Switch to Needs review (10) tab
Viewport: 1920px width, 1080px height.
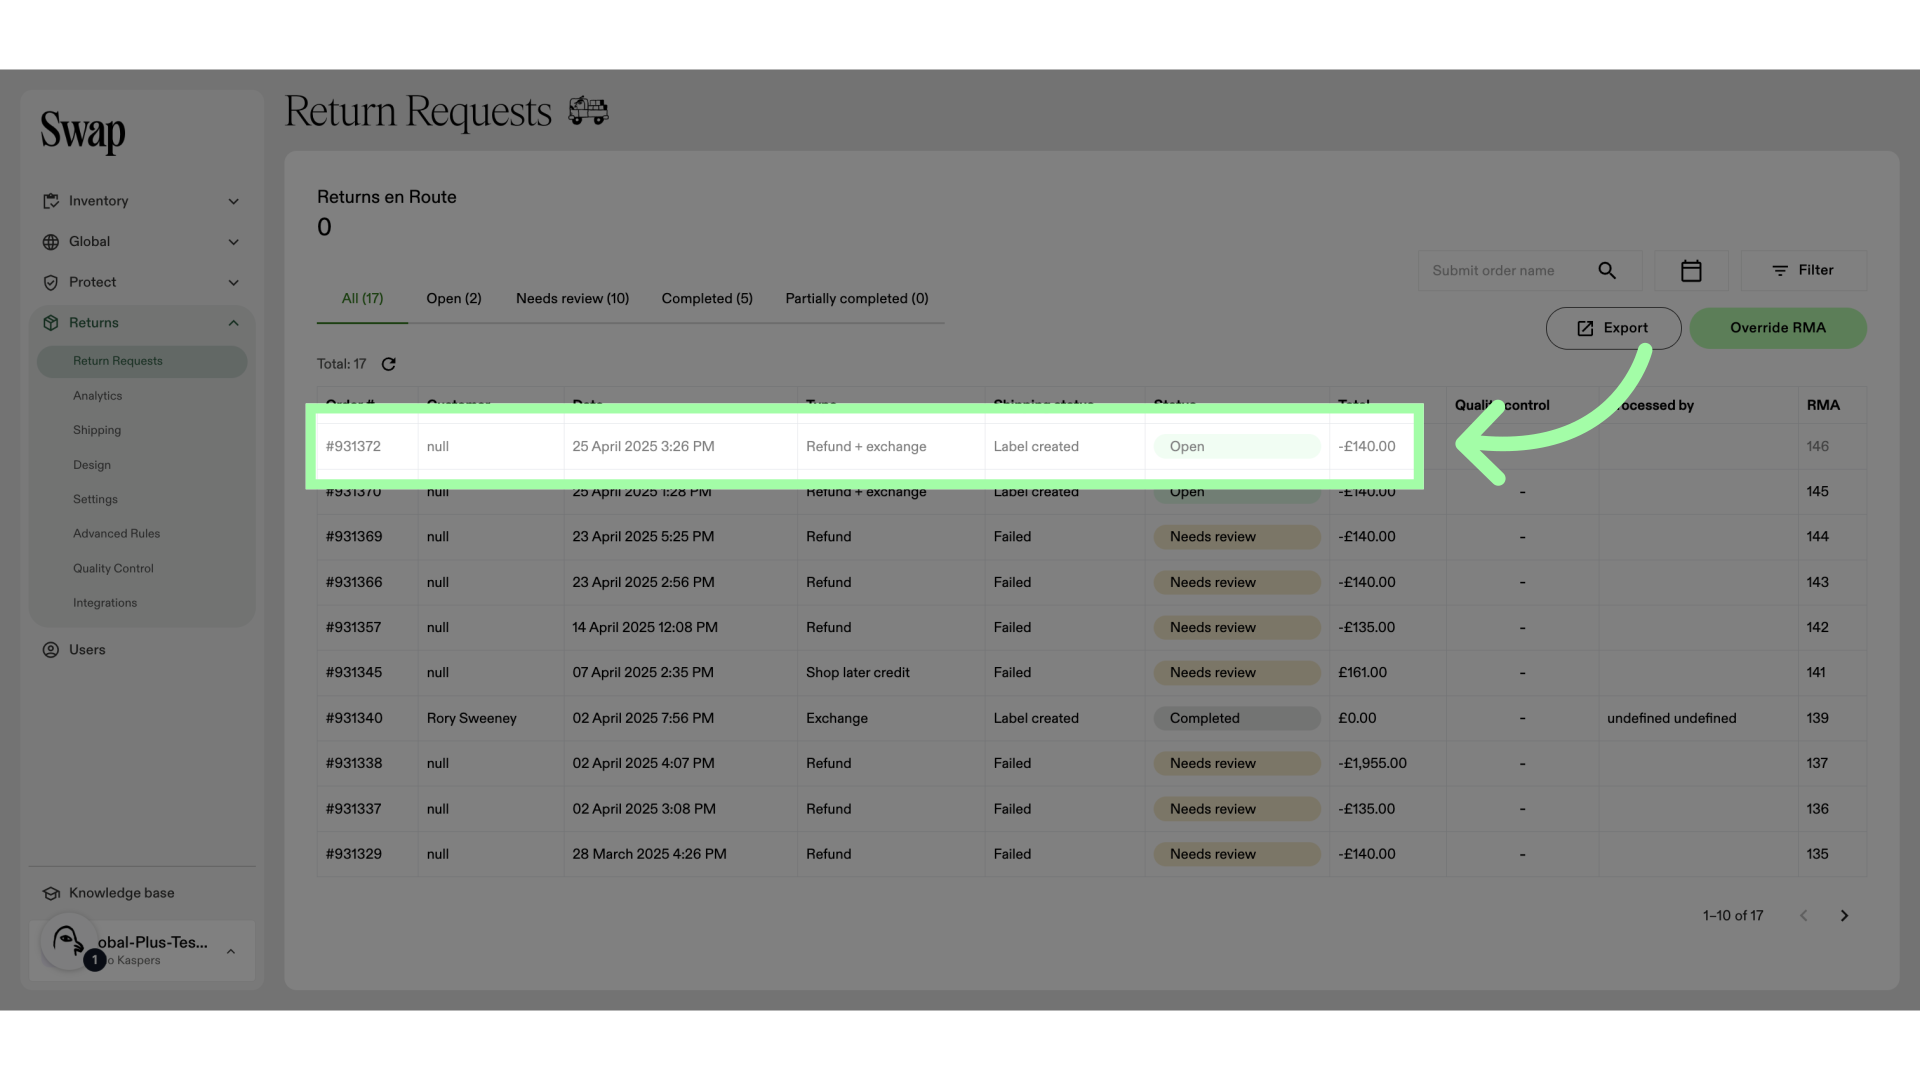pyautogui.click(x=572, y=298)
